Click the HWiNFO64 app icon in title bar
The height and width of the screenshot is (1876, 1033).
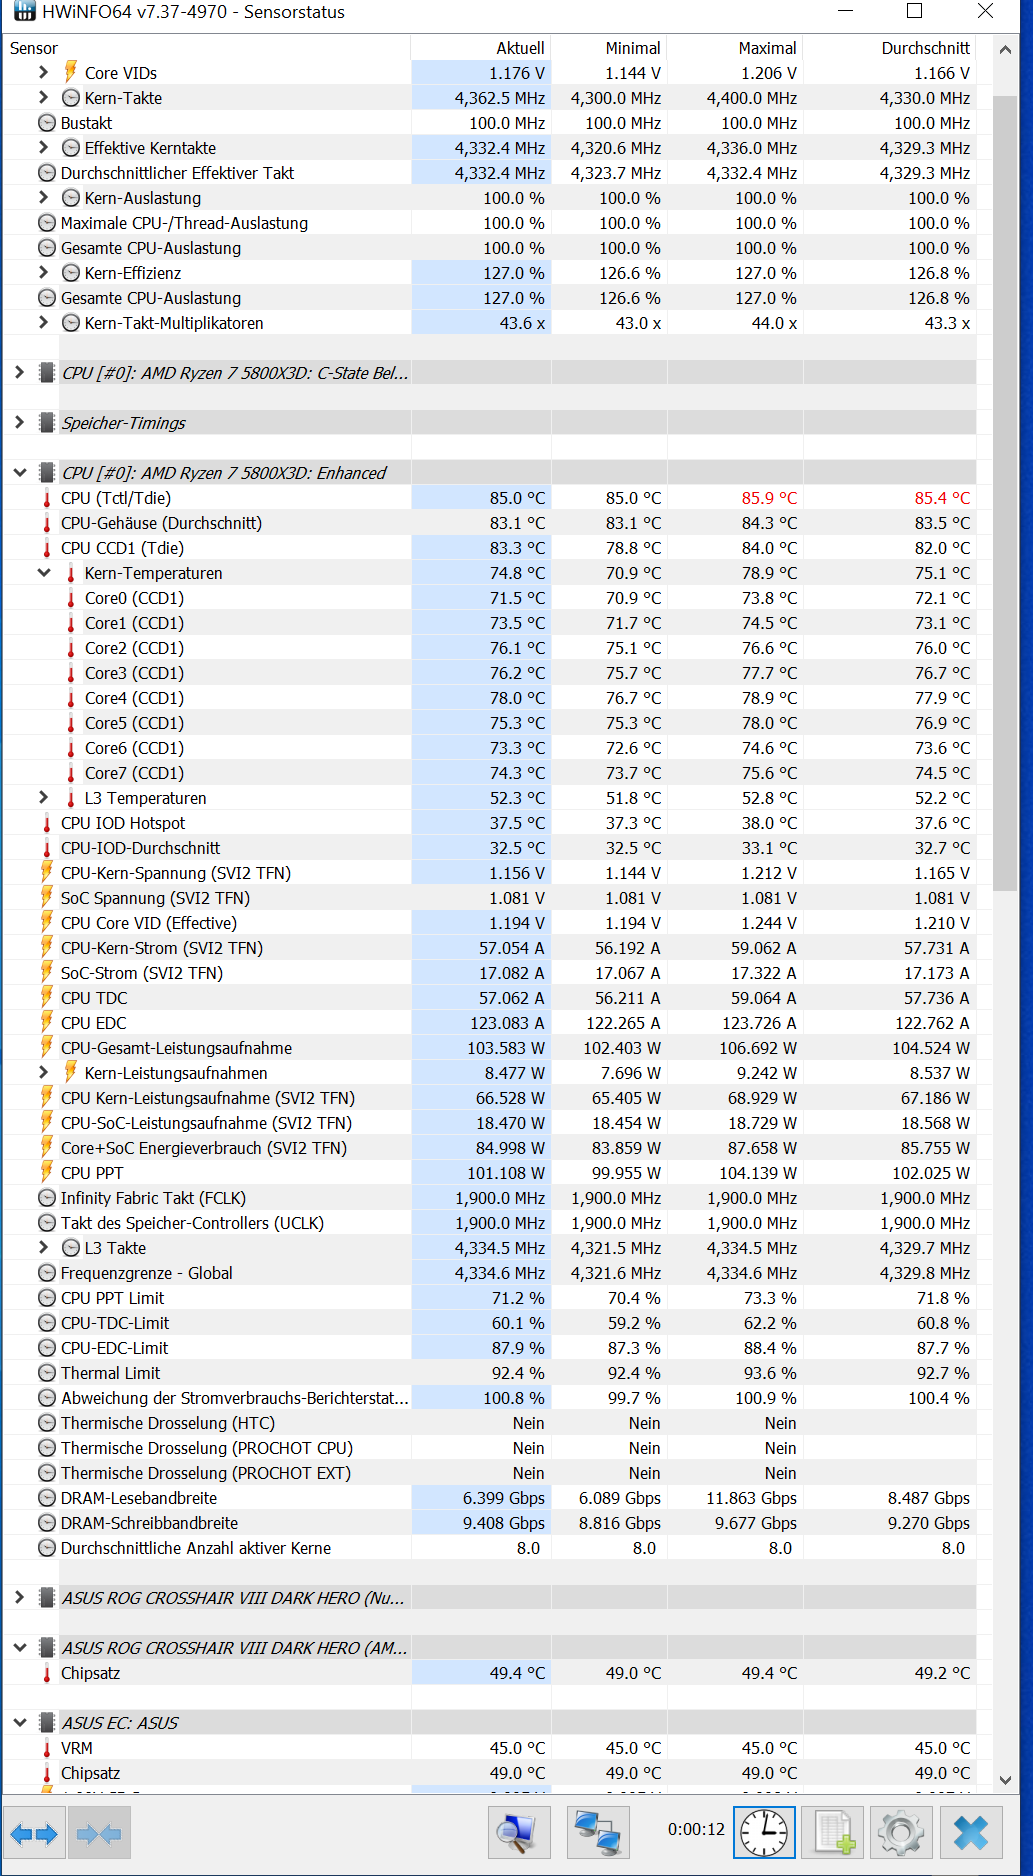[23, 12]
